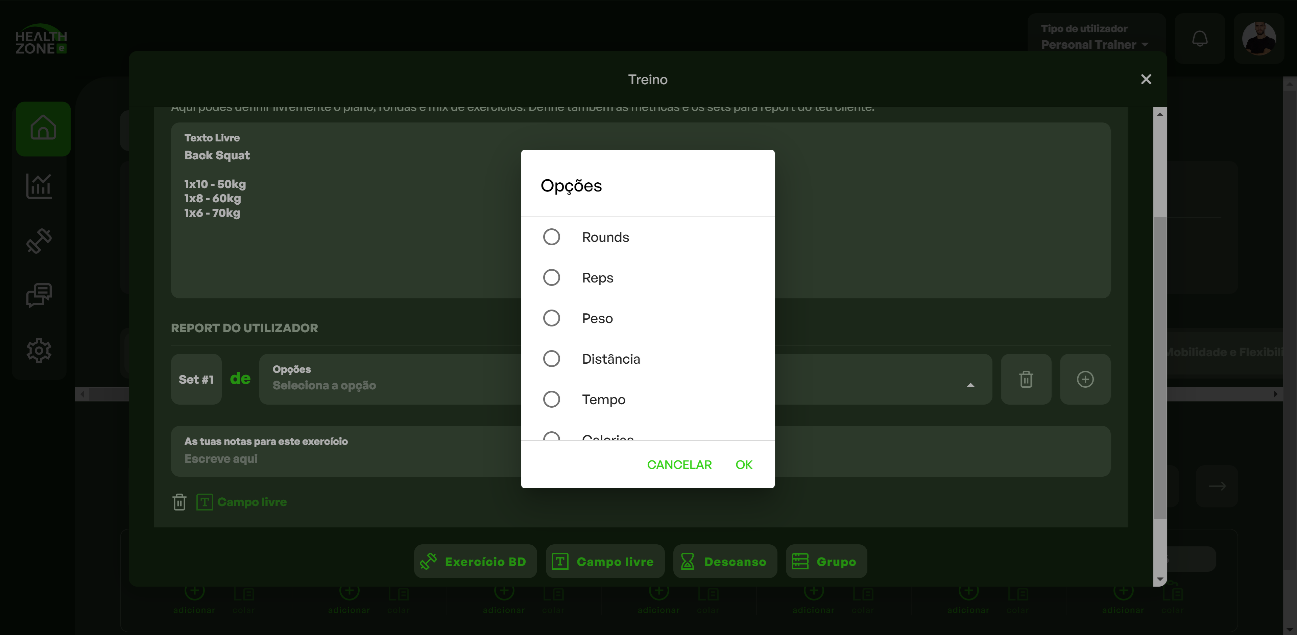Add a set with plus icon

pos(1085,380)
